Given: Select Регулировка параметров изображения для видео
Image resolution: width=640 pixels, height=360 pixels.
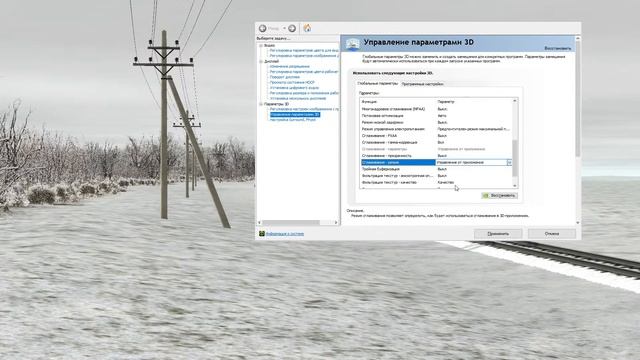Looking at the screenshot, I should (304, 56).
